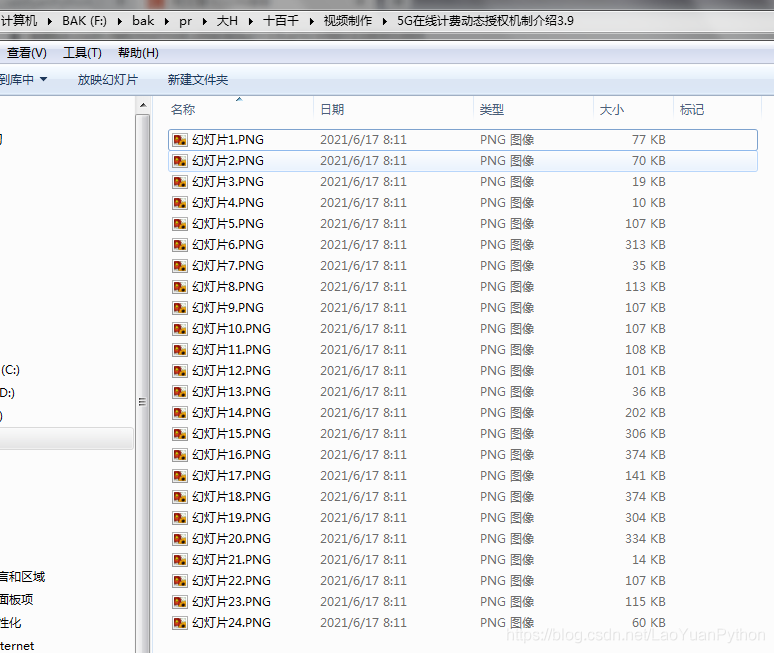Viewport: 774px width, 653px height.
Task: Click the PNG icon of 幻灯片4.PNG
Action: (180, 203)
